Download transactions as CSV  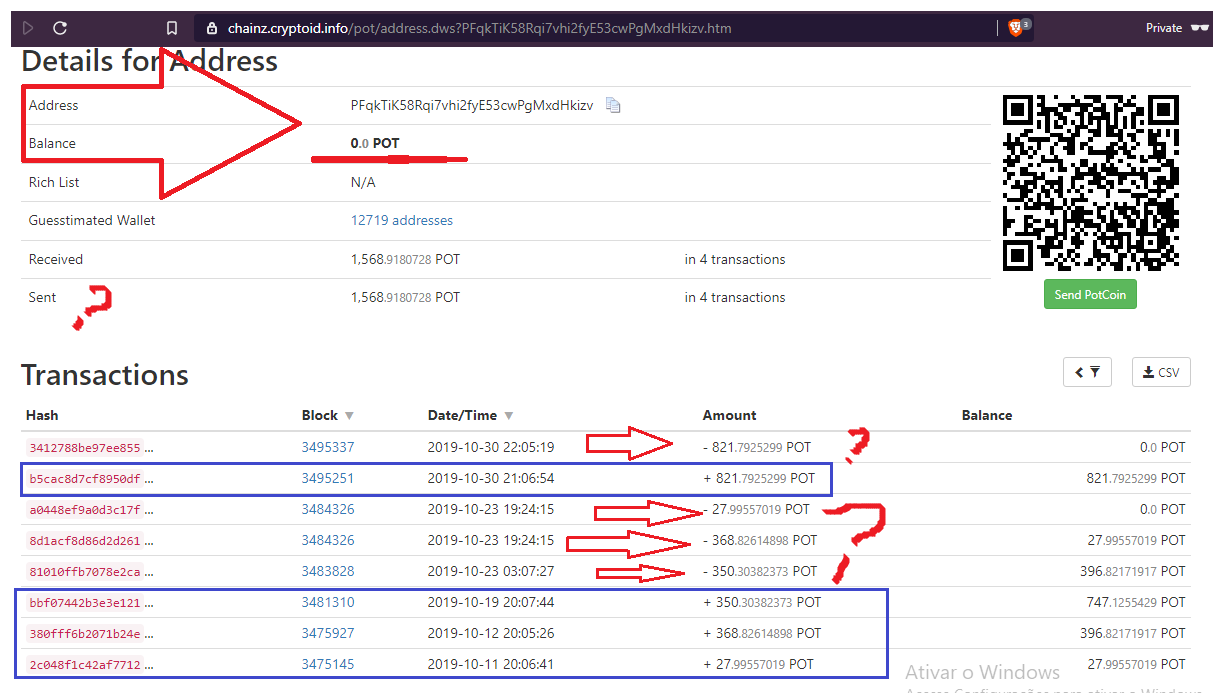(1161, 372)
